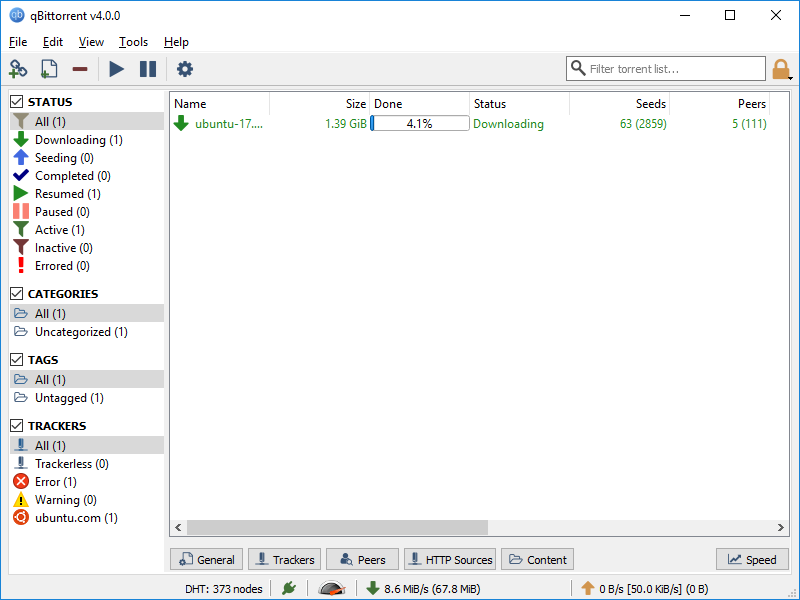
Task: Click the red Delete torrent icon
Action: (80, 69)
